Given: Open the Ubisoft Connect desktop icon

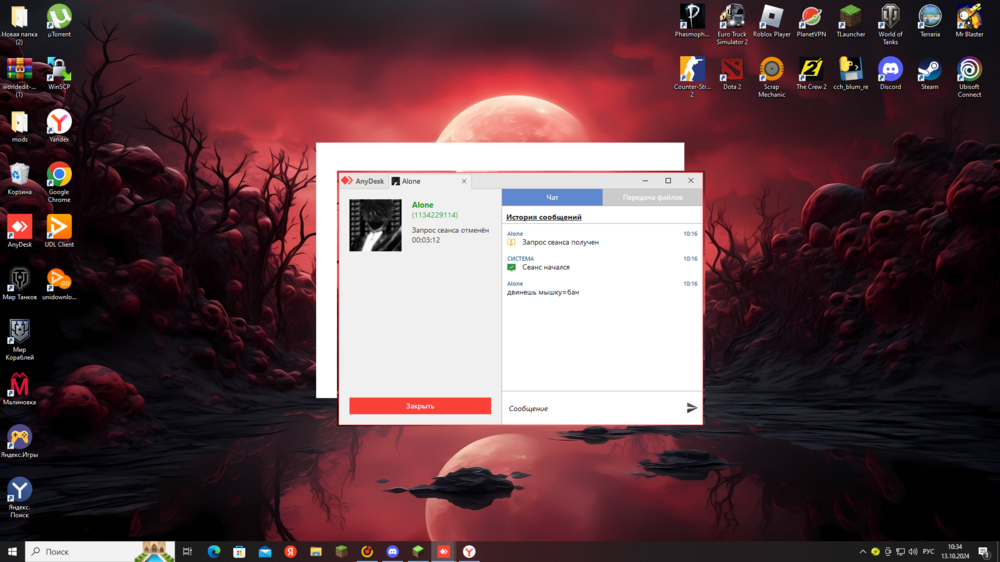Looking at the screenshot, I should (969, 77).
